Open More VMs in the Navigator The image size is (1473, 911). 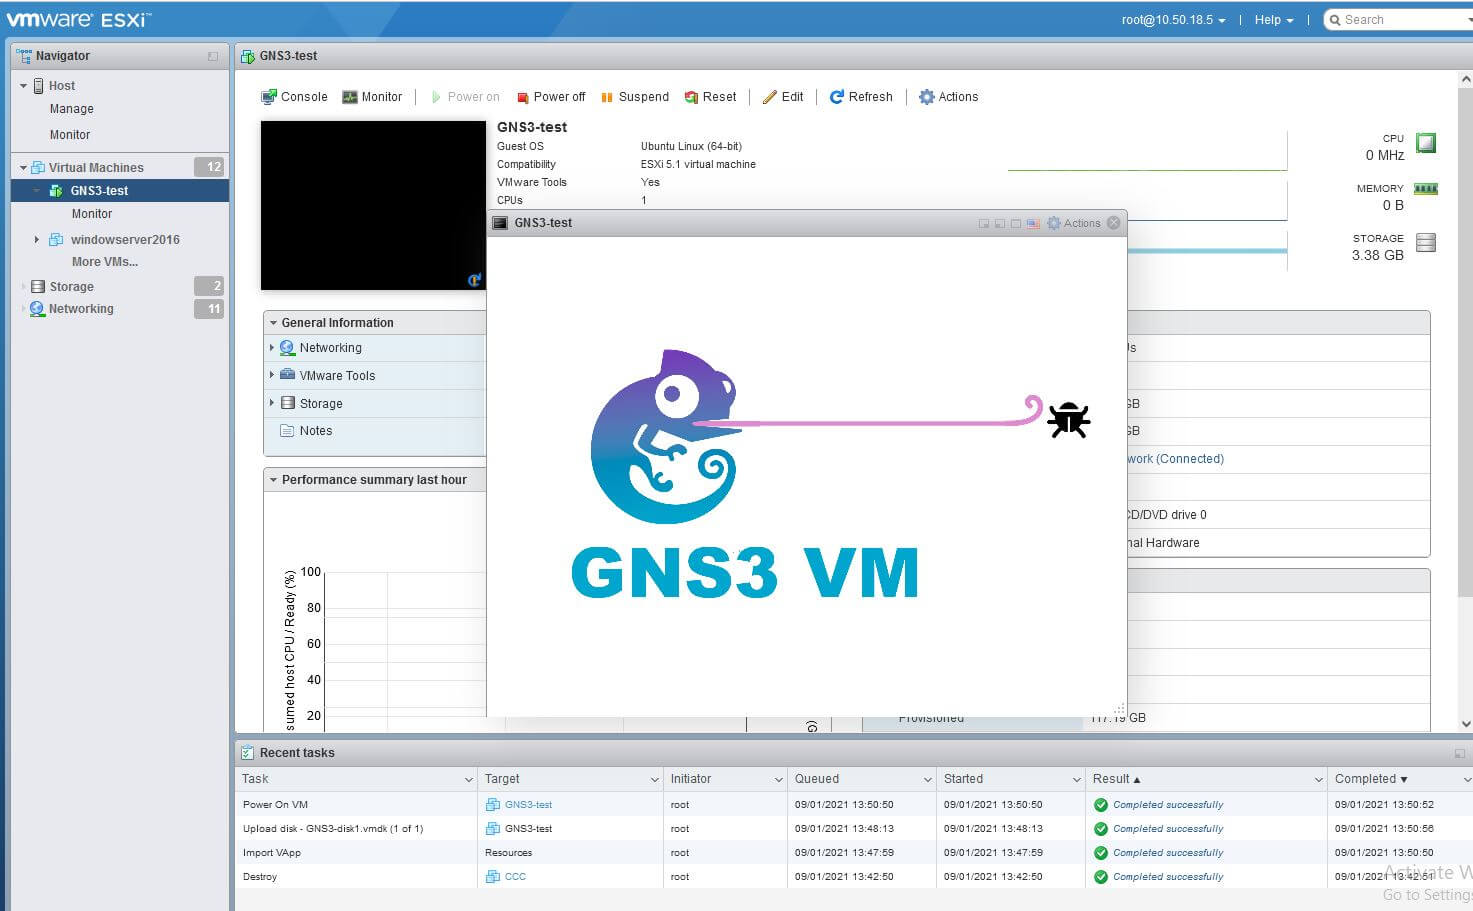102,261
